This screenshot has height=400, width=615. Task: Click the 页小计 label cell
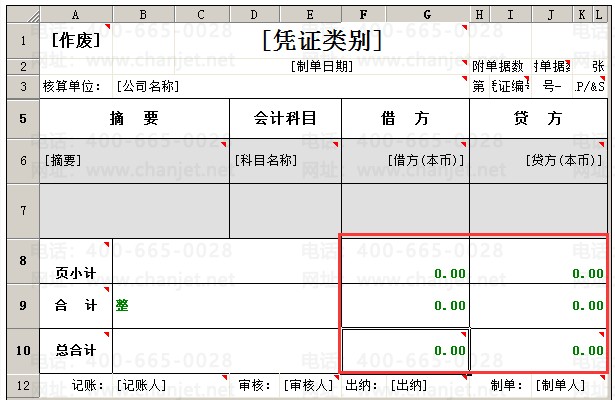pos(76,261)
